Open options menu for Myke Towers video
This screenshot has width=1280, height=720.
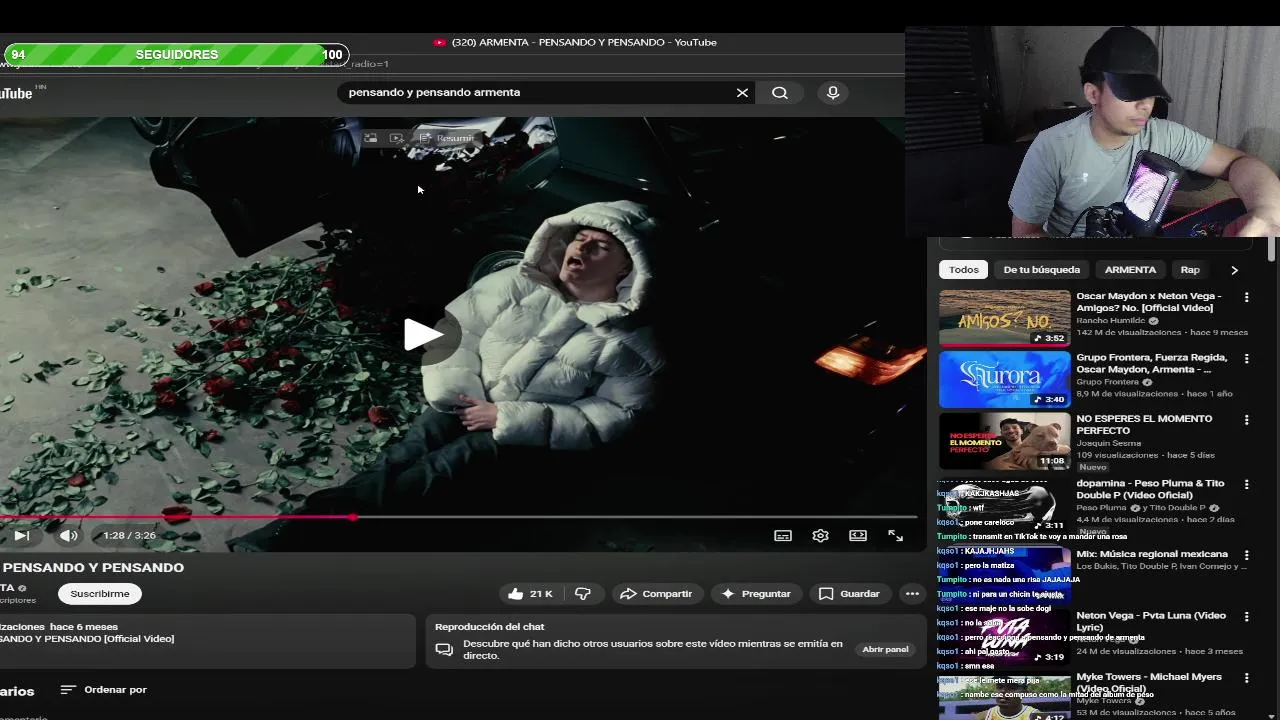click(1246, 678)
